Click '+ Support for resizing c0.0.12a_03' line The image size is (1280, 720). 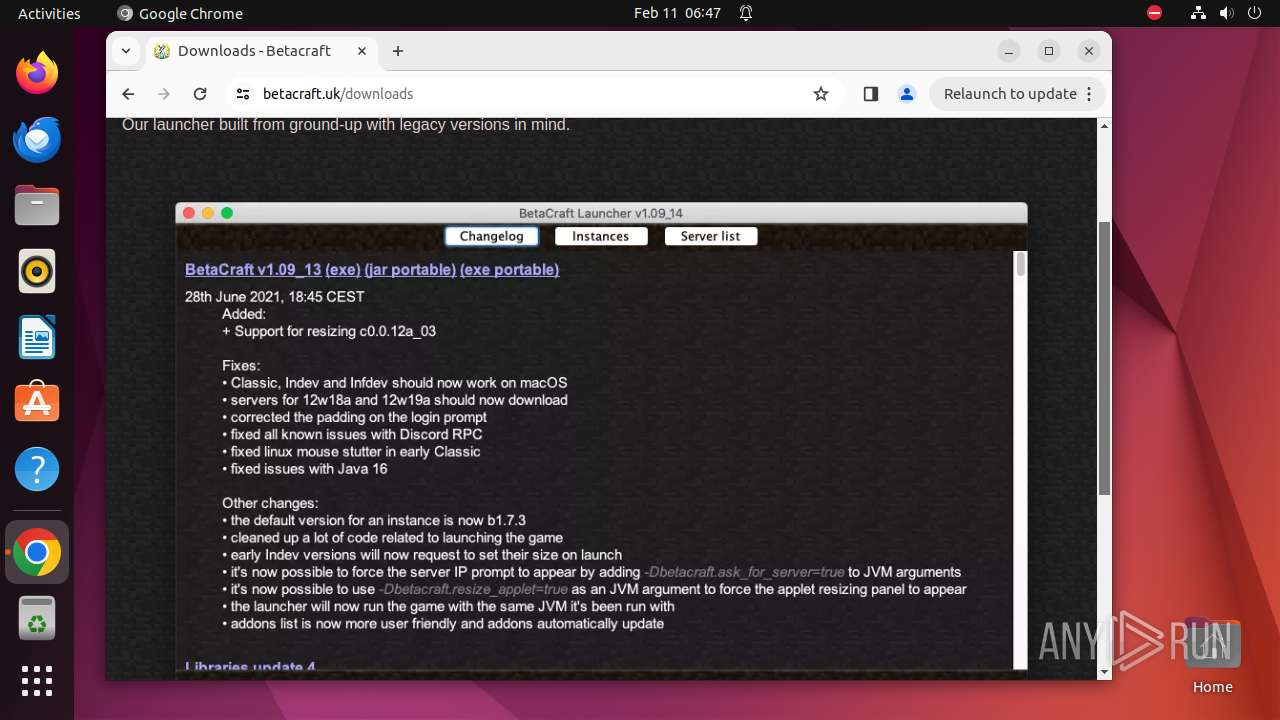[329, 331]
